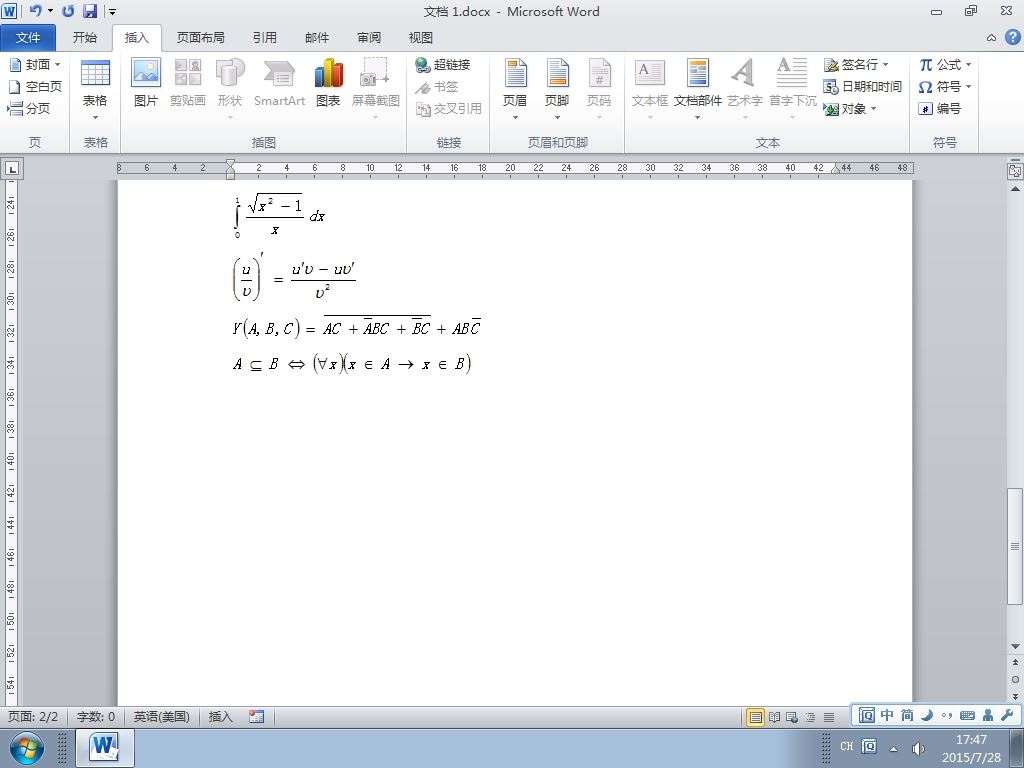Click the macro recording icon in status bar

257,716
